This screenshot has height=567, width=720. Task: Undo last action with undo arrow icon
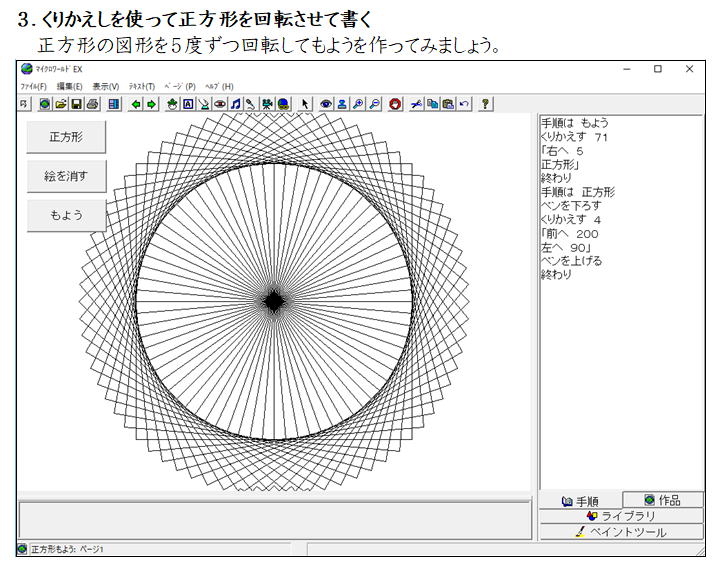click(464, 104)
